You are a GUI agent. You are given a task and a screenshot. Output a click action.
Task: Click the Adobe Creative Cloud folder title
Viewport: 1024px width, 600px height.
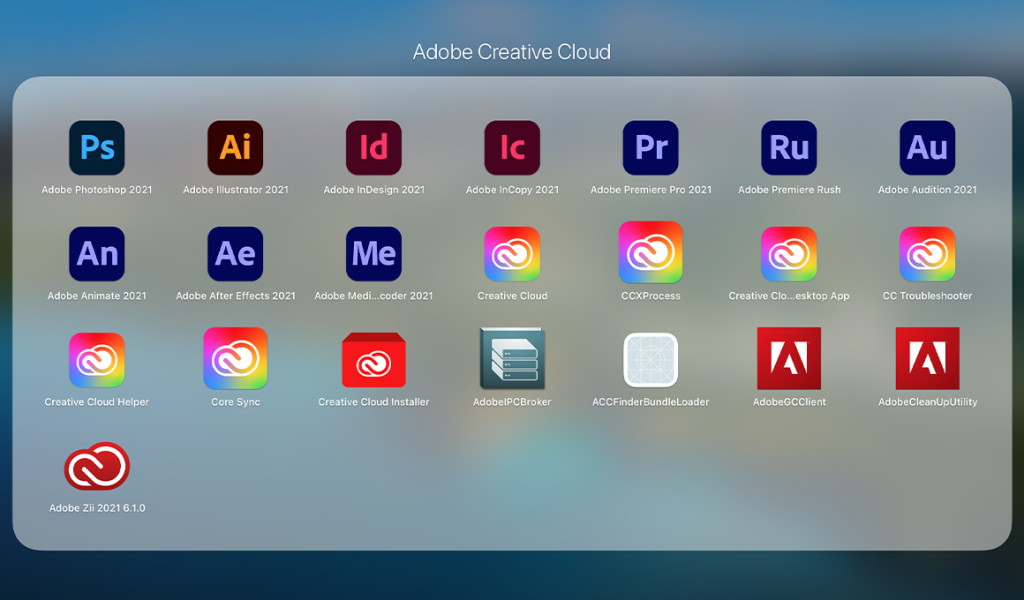click(x=512, y=52)
